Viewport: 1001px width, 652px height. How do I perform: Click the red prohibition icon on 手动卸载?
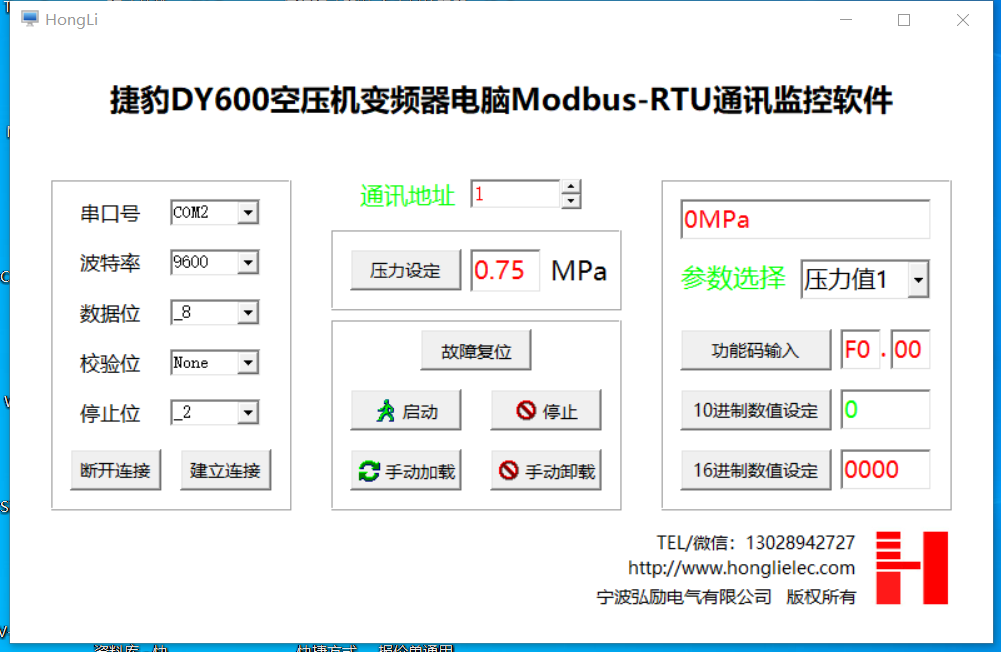pyautogui.click(x=508, y=471)
